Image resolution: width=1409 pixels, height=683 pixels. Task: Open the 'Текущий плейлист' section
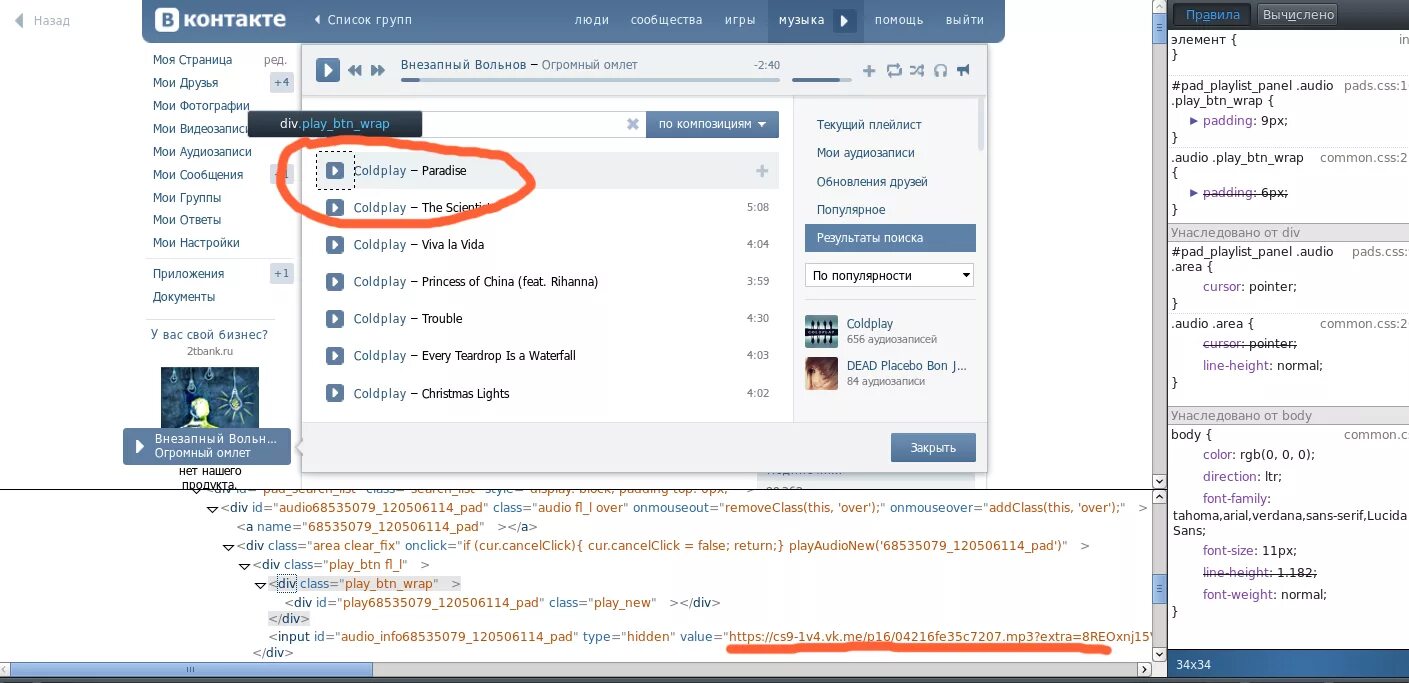tap(869, 125)
